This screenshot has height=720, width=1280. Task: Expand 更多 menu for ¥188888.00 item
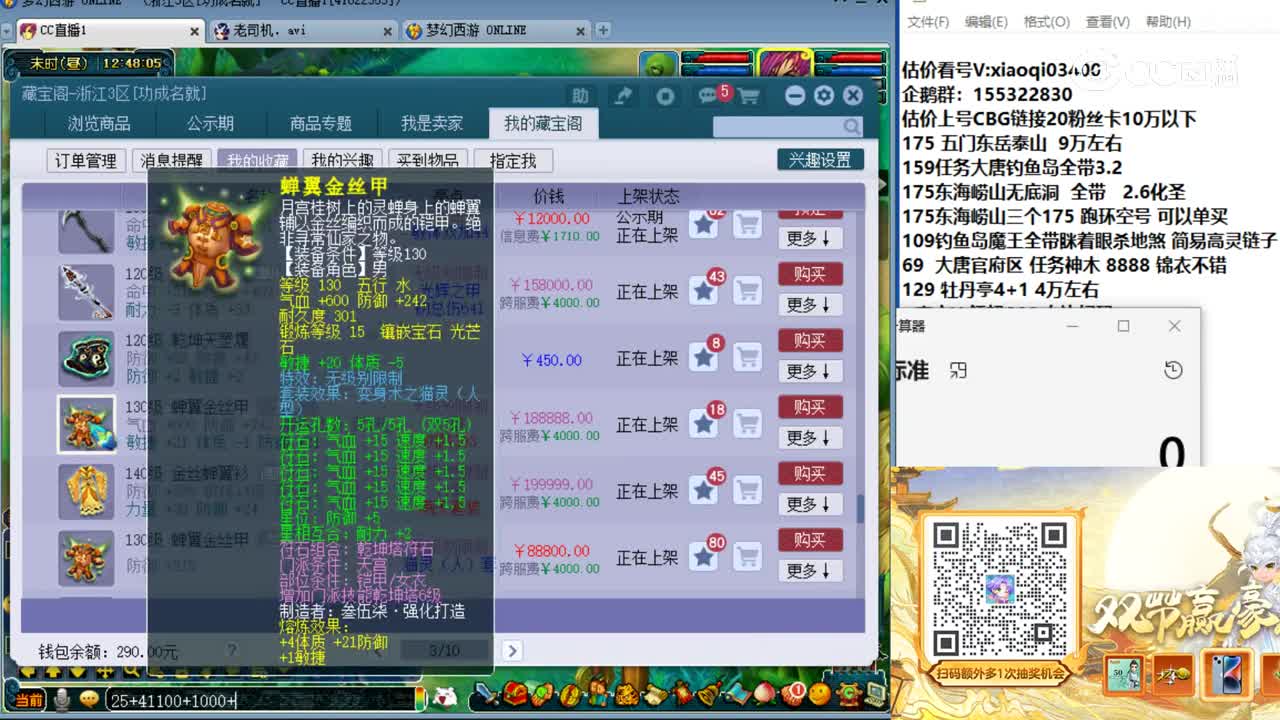point(810,437)
